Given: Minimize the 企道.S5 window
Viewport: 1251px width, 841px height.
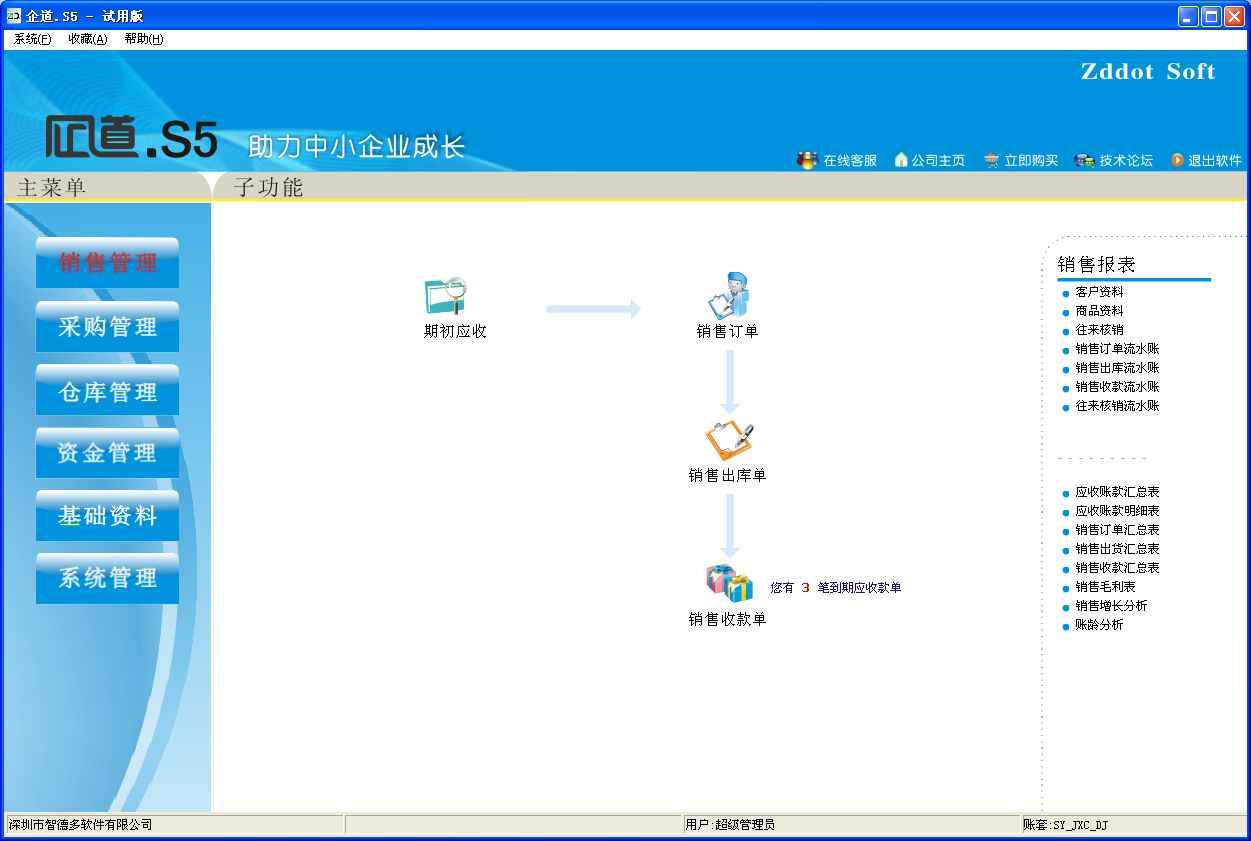Looking at the screenshot, I should [1188, 16].
